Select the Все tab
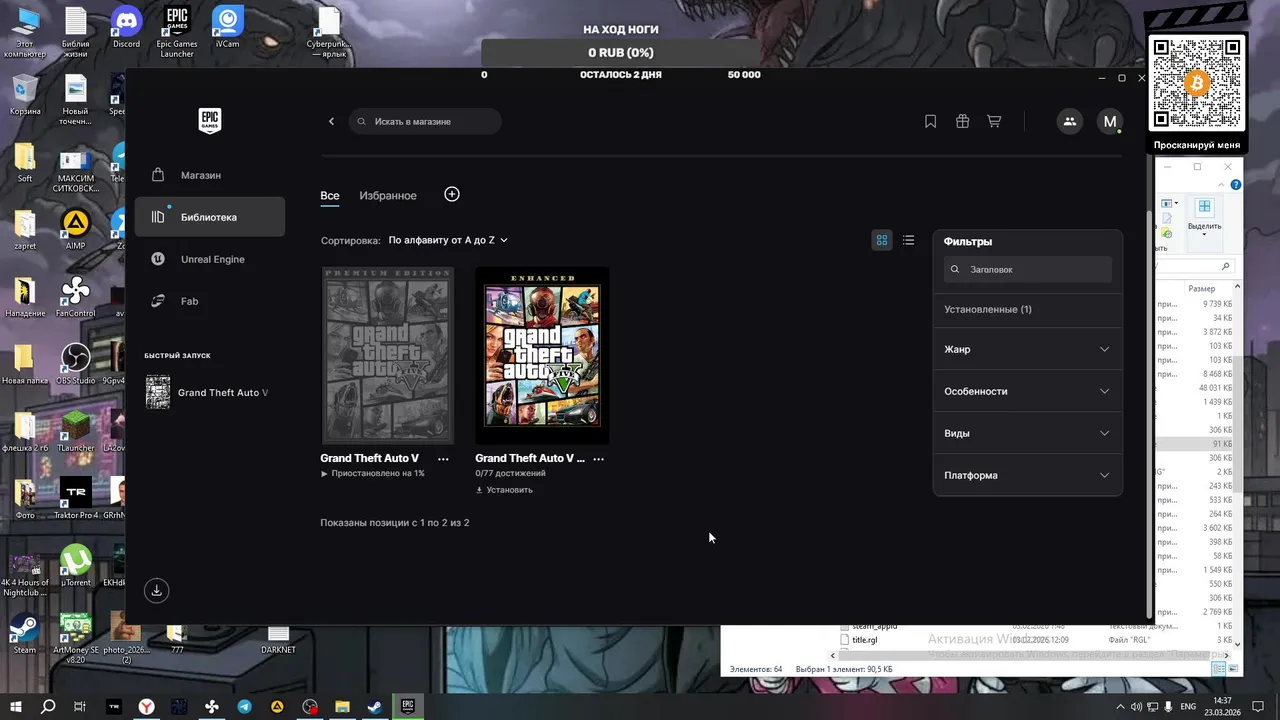Image resolution: width=1280 pixels, height=720 pixels. pos(330,195)
